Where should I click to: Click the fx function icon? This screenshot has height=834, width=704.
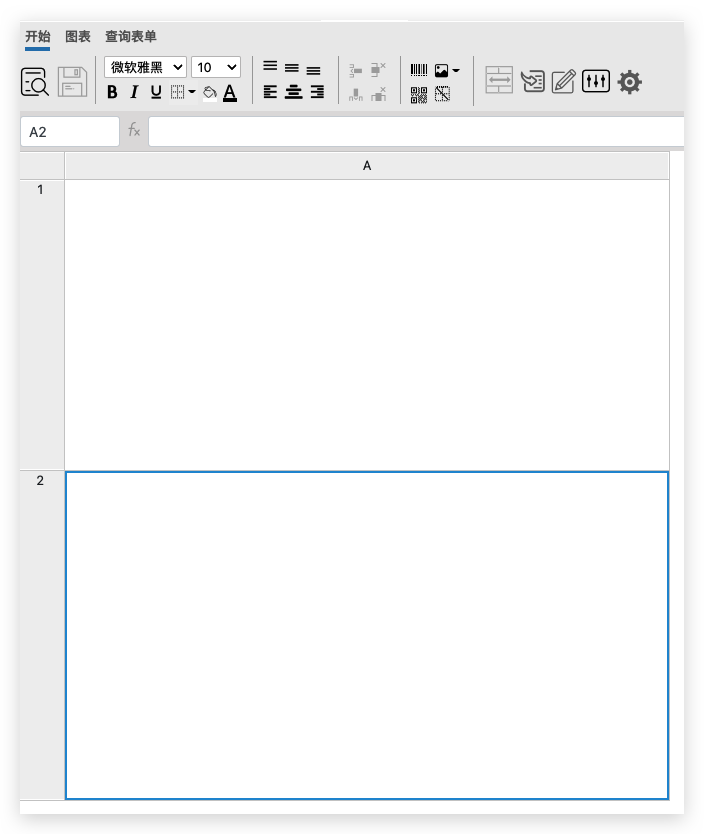(134, 130)
